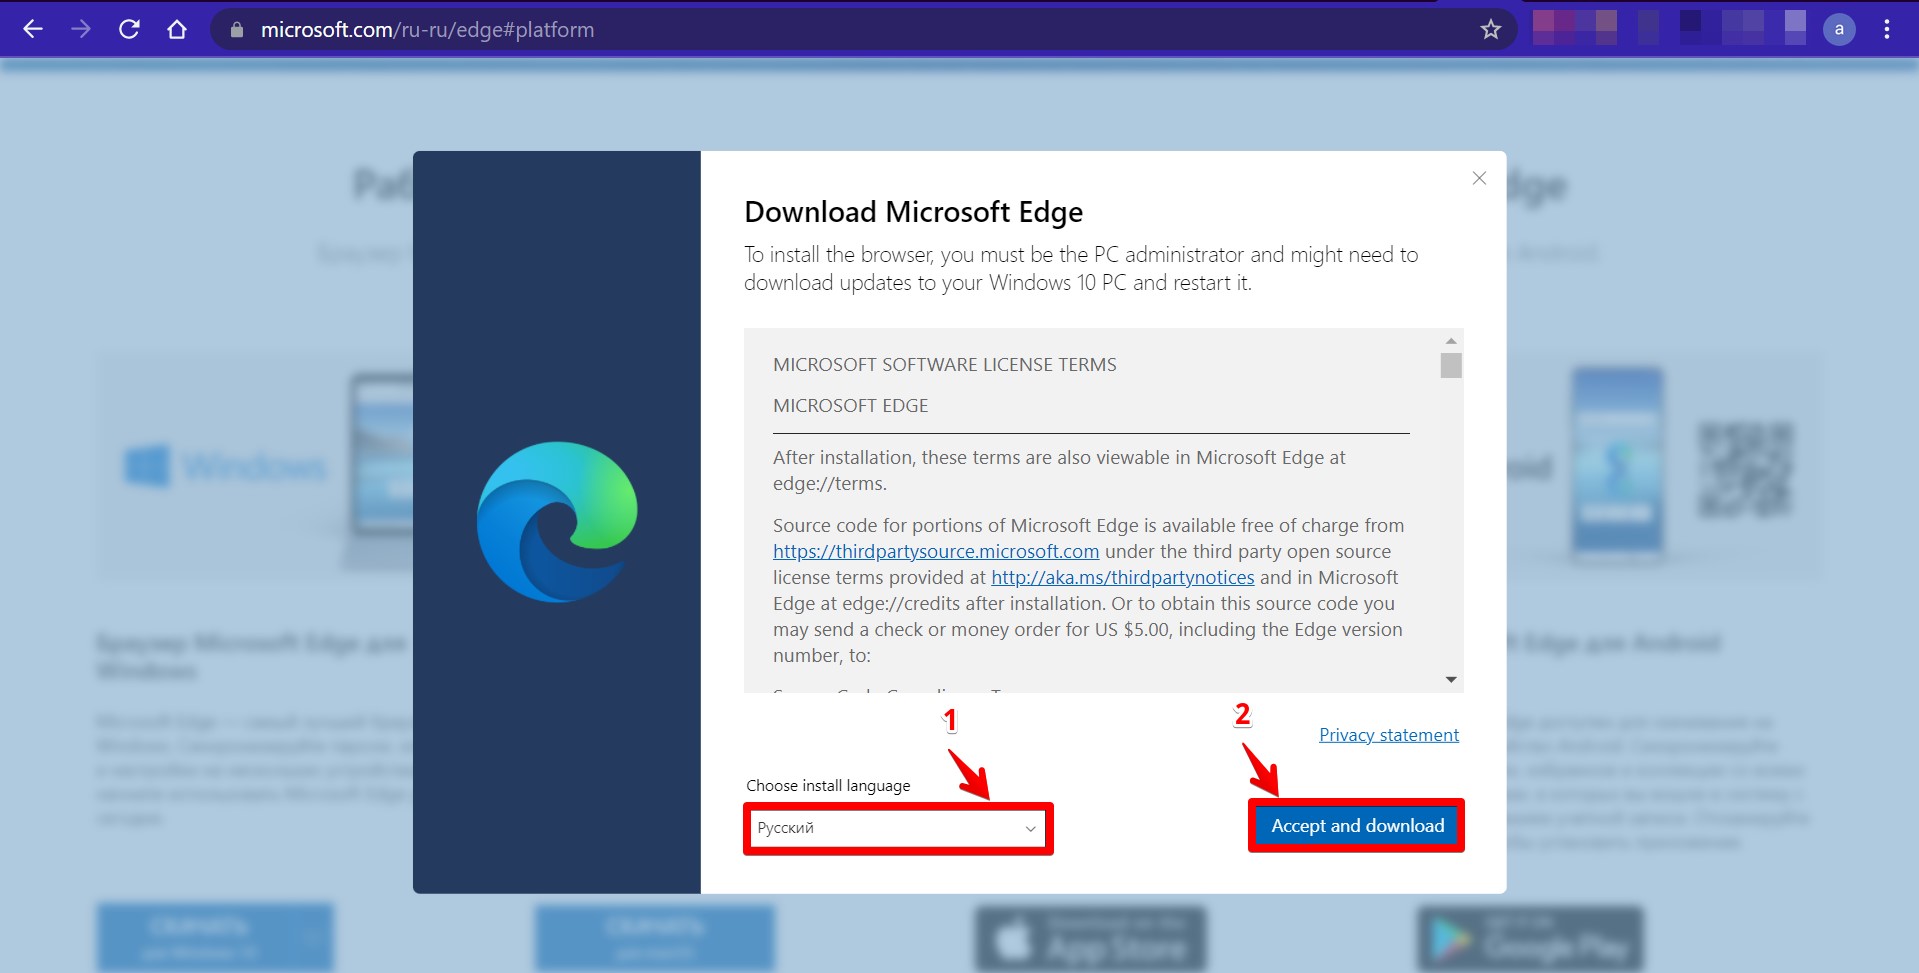Click the Choose install language label
The width and height of the screenshot is (1919, 973).
[828, 786]
